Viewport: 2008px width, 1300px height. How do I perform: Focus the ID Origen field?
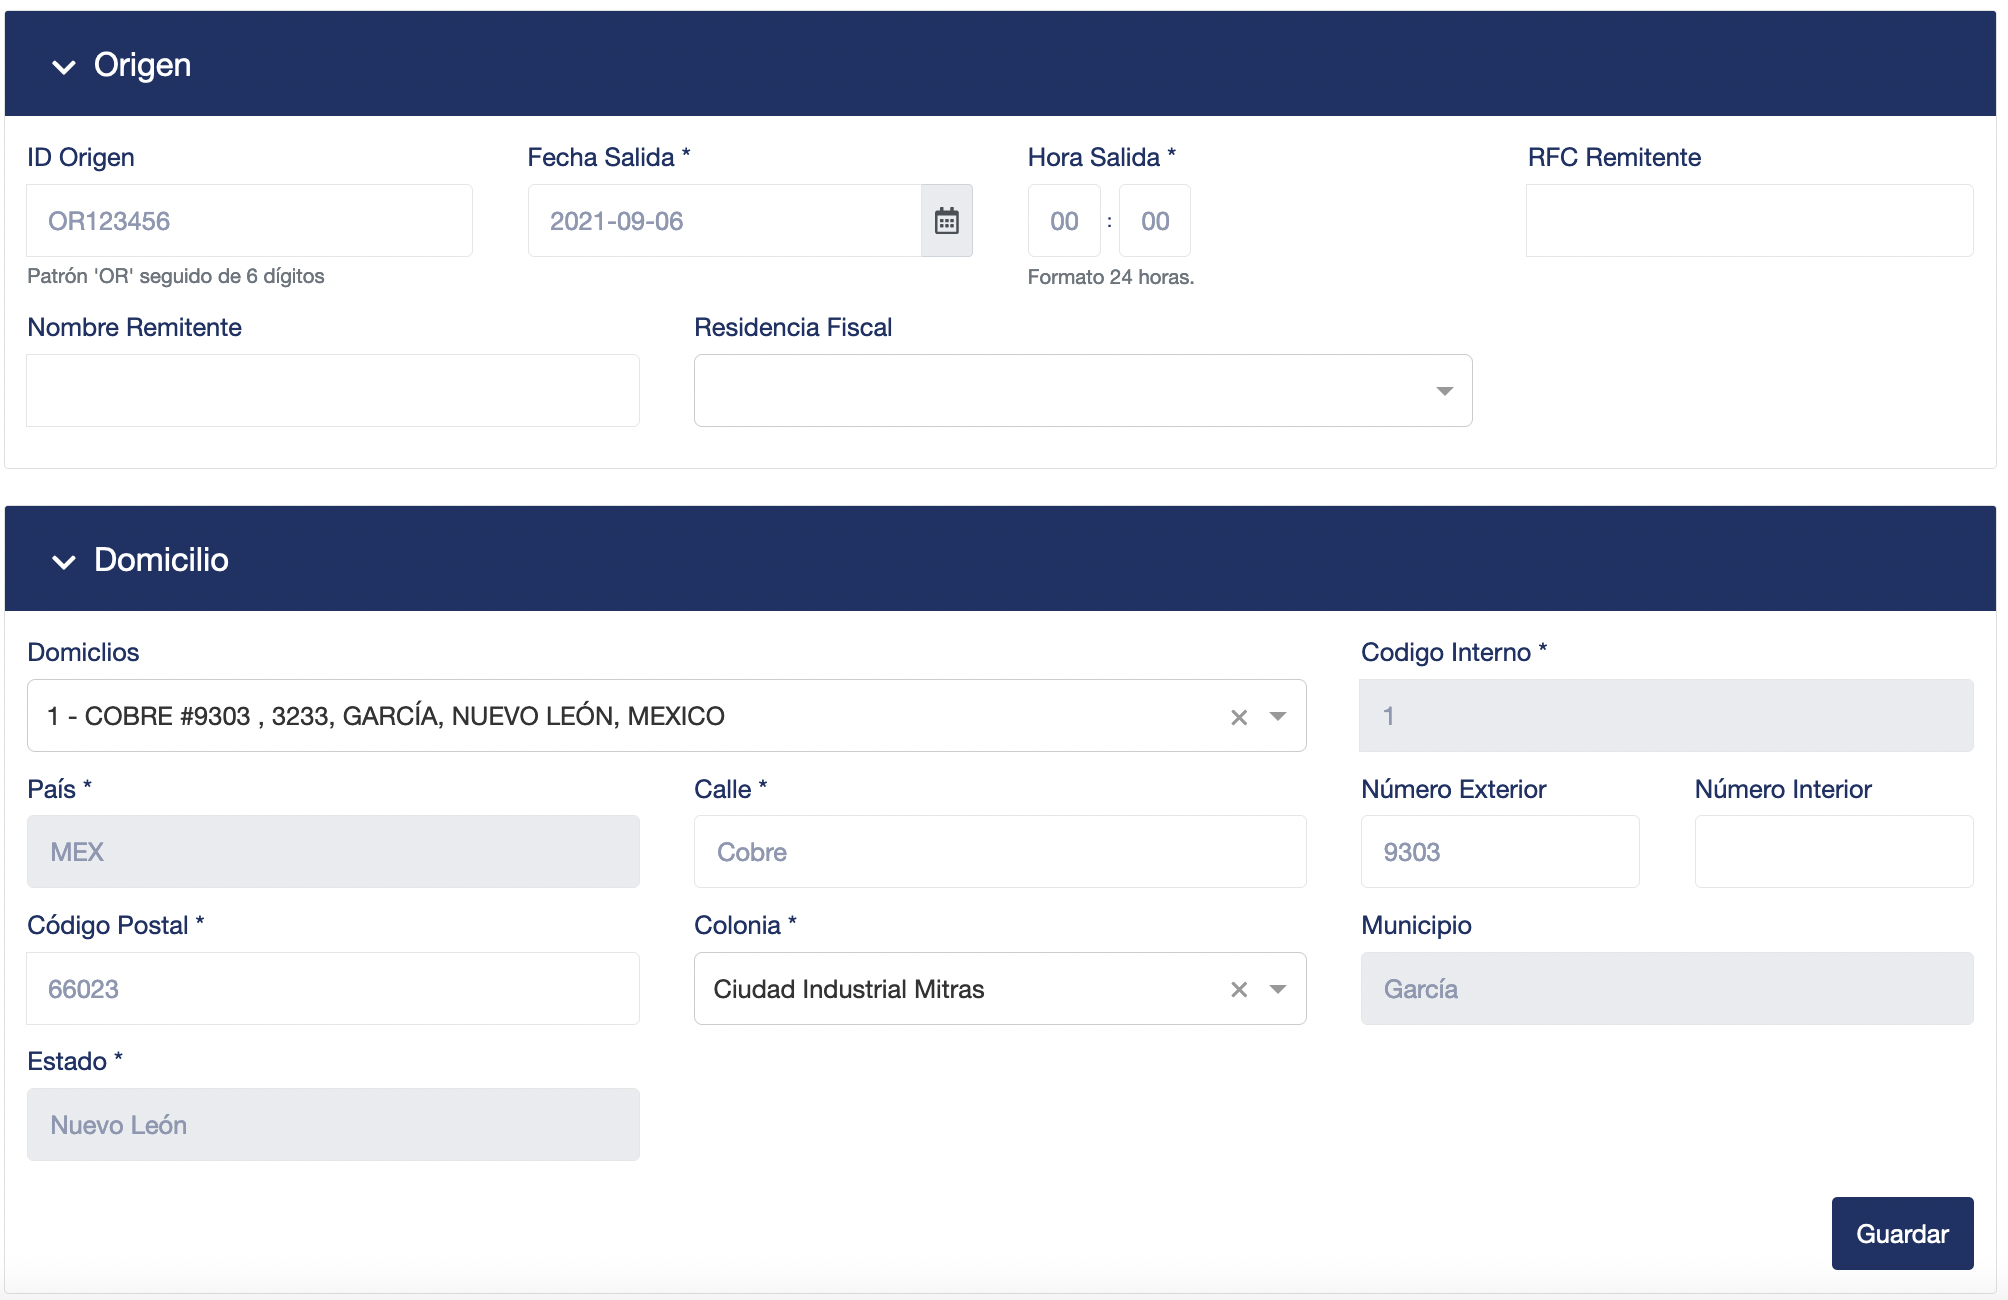point(249,221)
